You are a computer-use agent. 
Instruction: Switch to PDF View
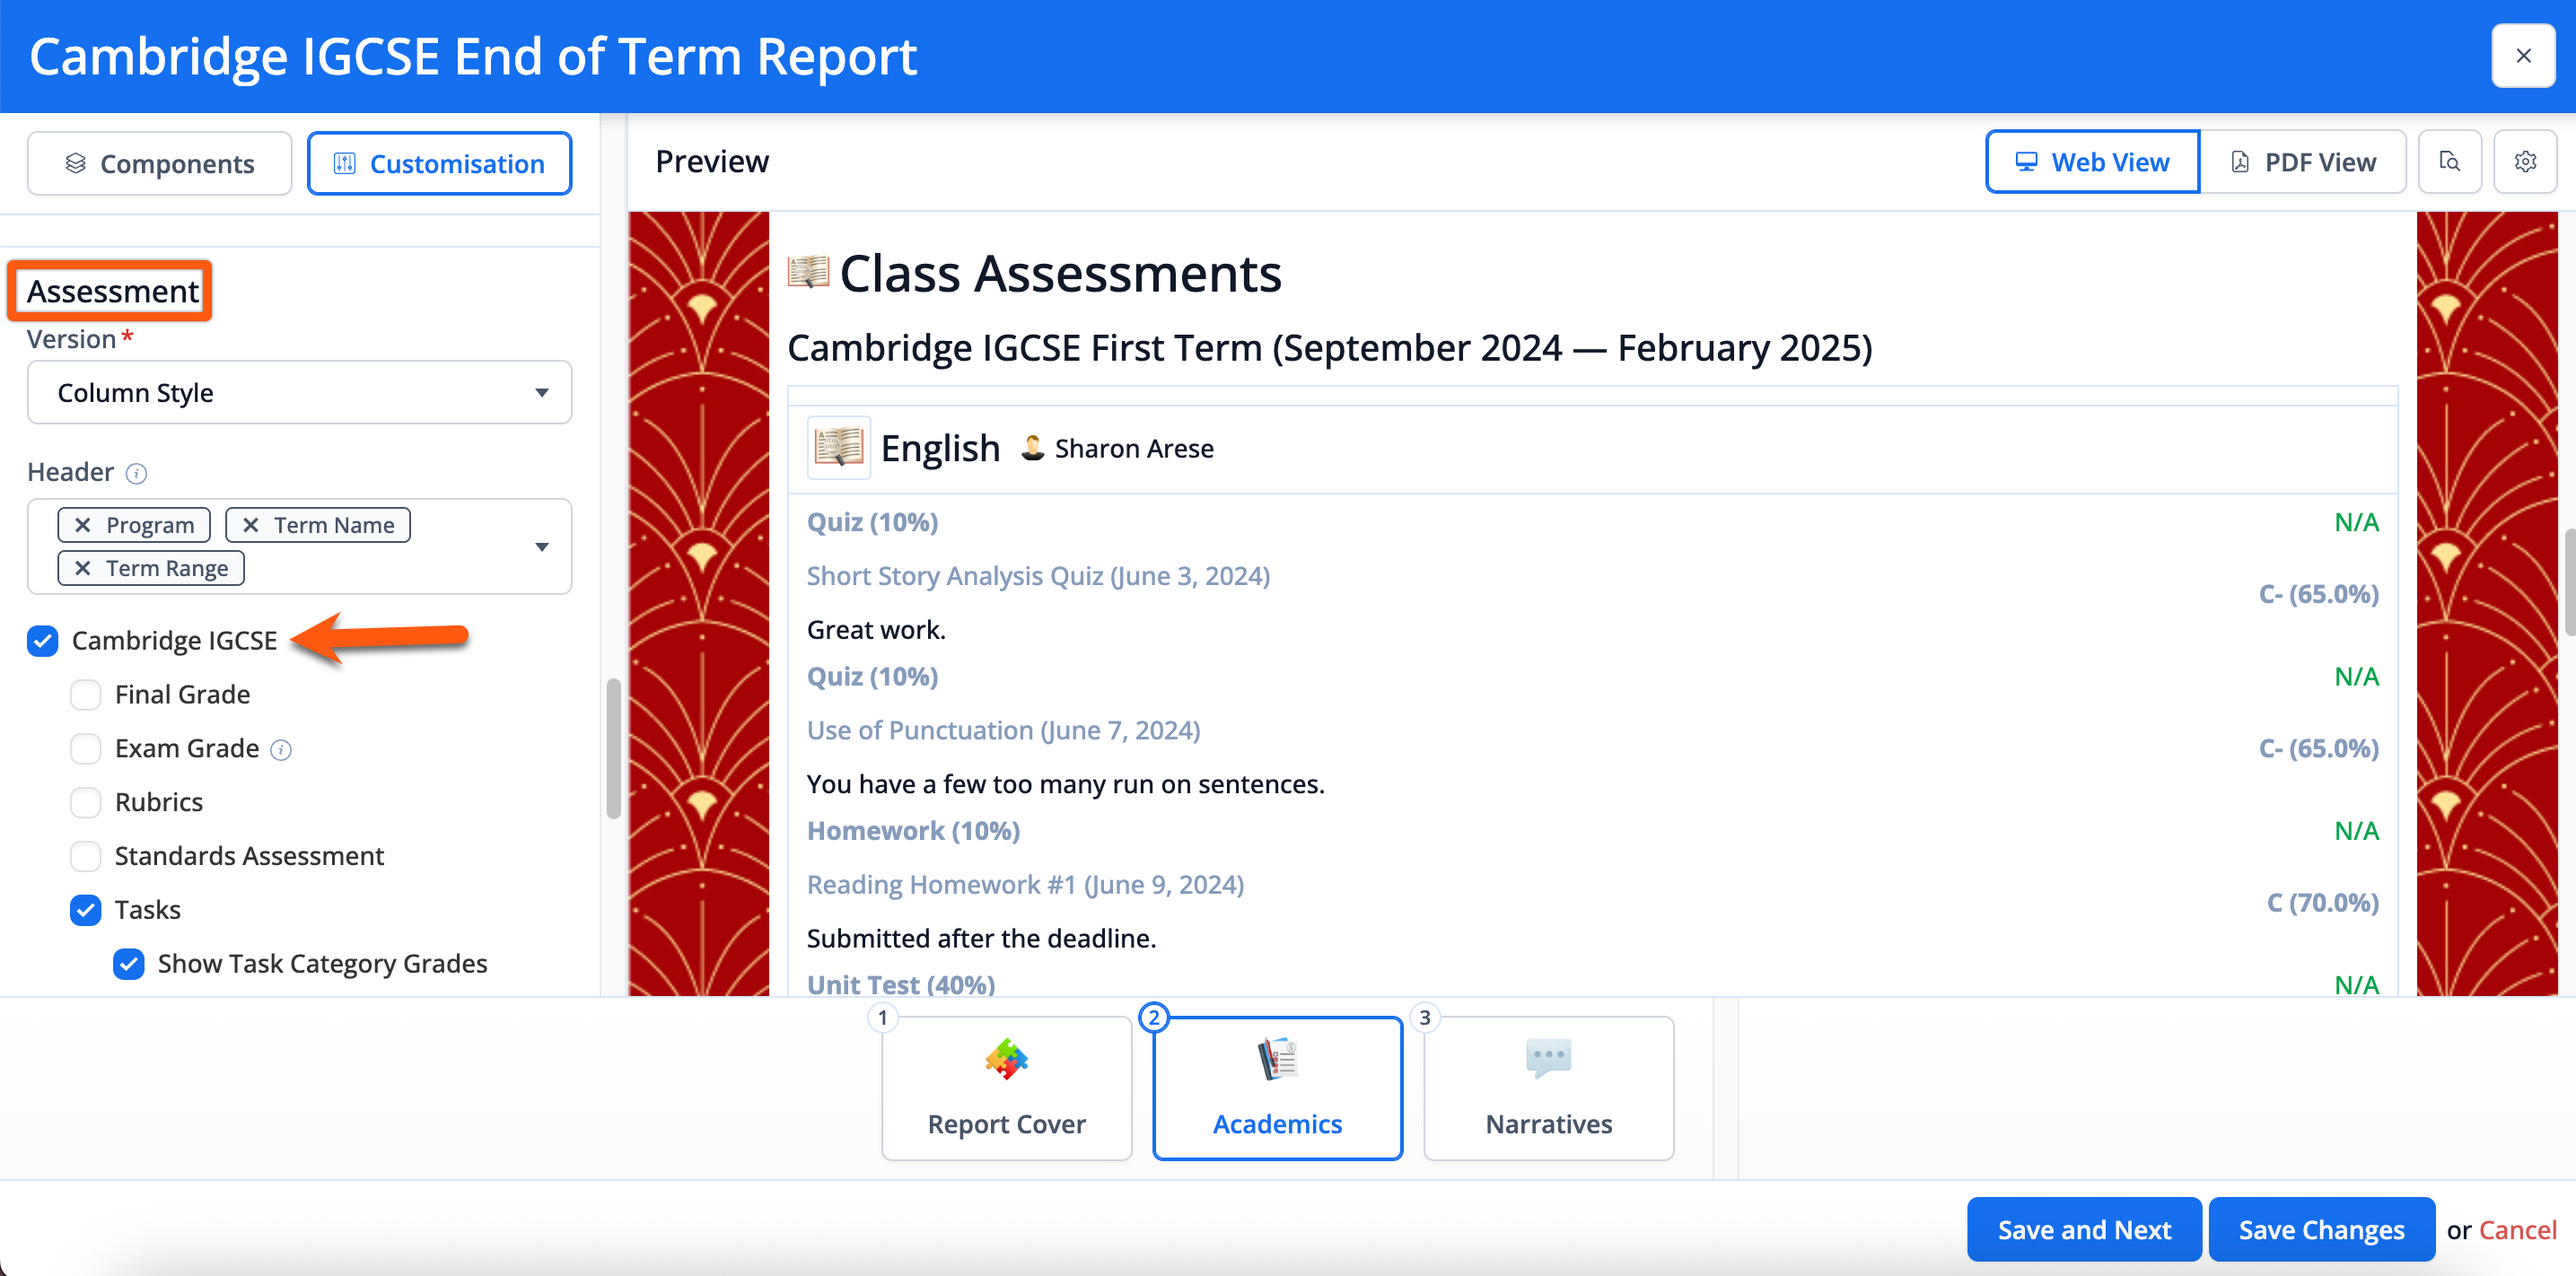tap(2302, 162)
